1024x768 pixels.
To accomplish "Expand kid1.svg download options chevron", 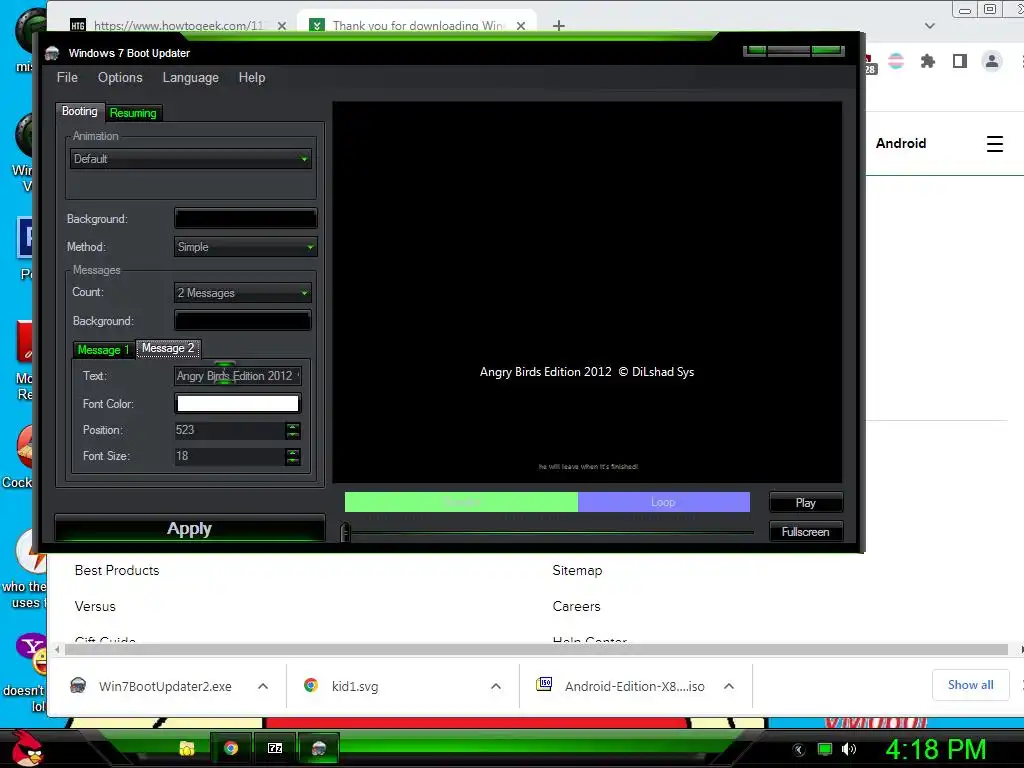I will point(496,686).
